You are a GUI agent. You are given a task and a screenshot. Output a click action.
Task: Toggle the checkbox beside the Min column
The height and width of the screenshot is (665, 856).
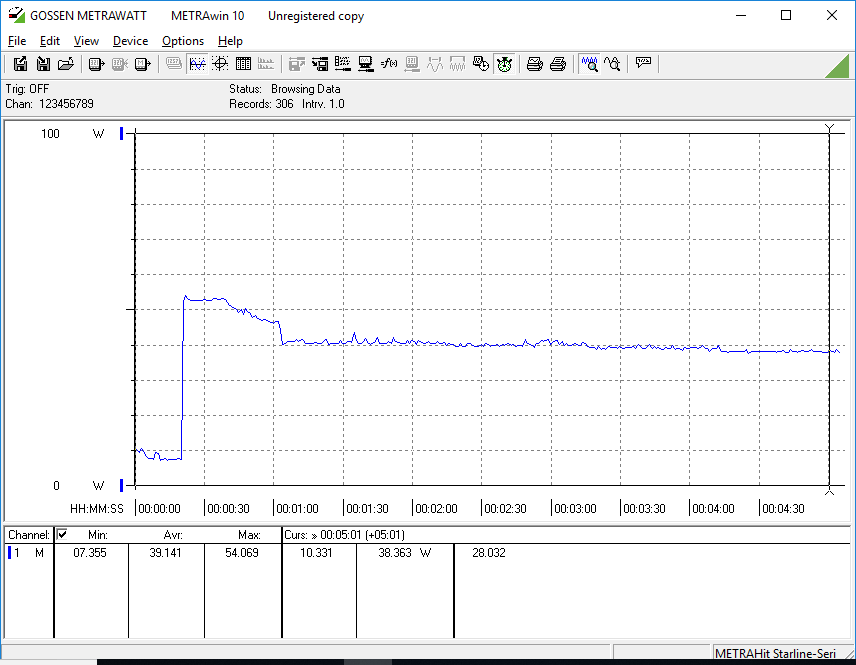[x=62, y=535]
